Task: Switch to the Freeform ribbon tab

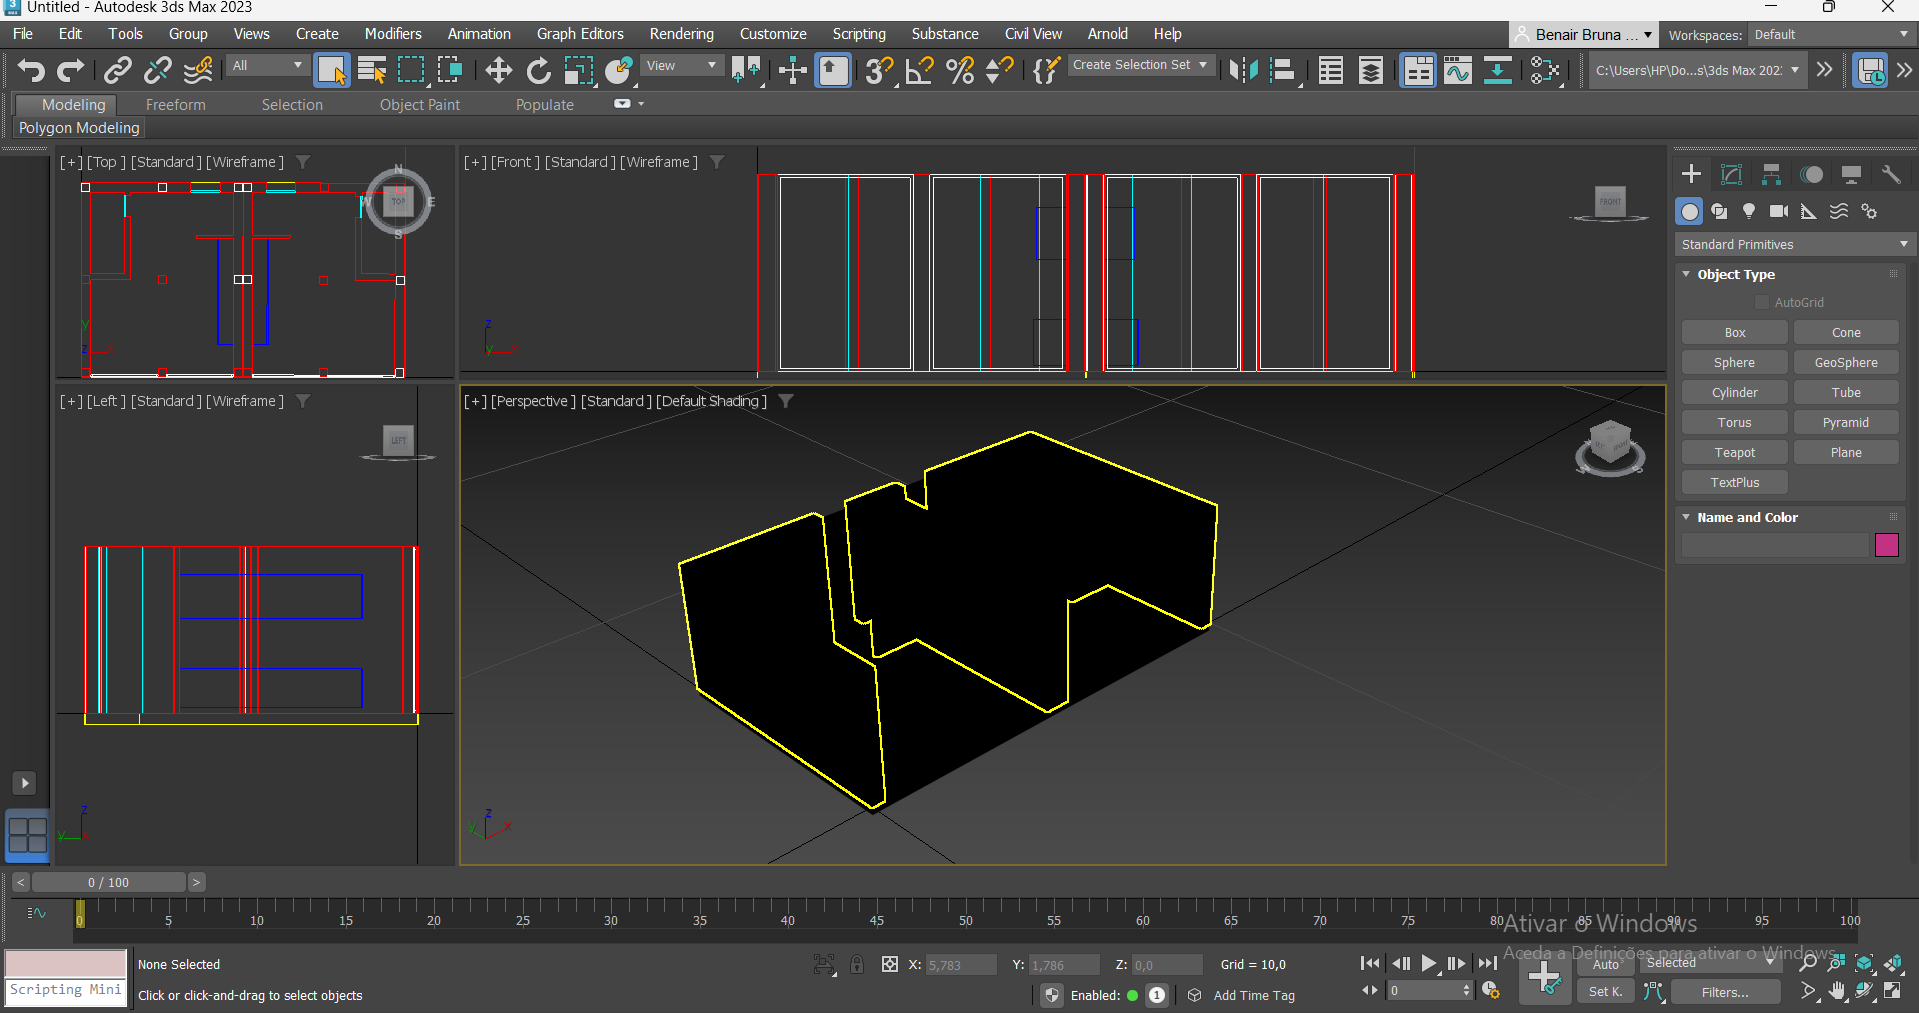Action: (176, 104)
